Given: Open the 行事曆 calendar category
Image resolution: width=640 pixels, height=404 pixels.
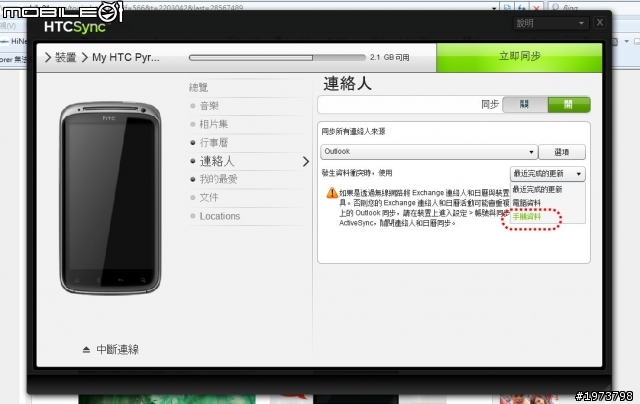Looking at the screenshot, I should pyautogui.click(x=214, y=142).
